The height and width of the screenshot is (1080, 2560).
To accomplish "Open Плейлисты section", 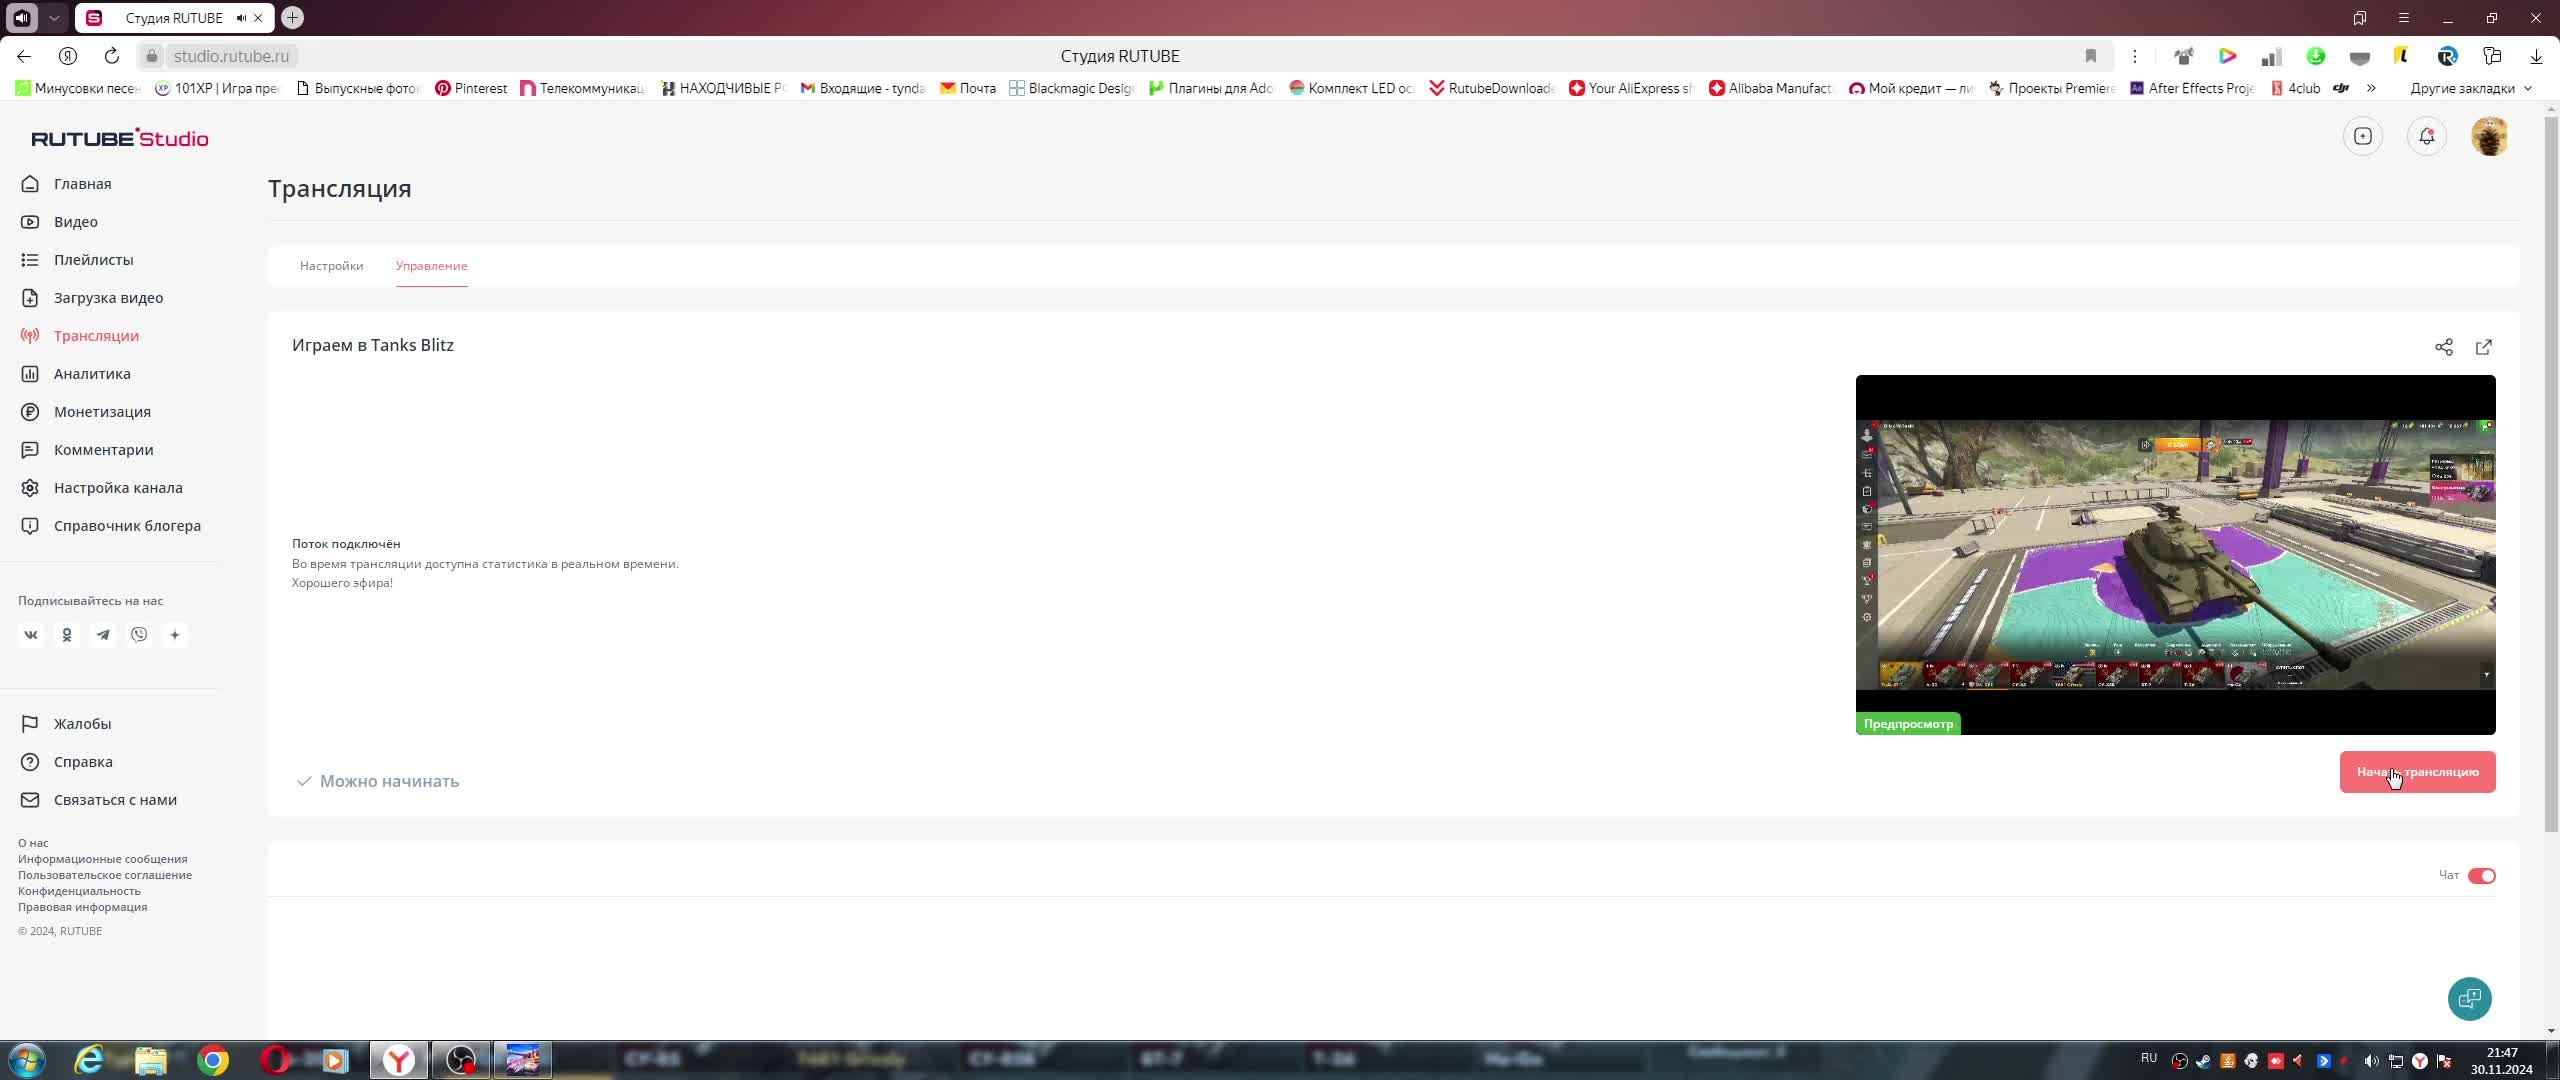I will pos(93,260).
